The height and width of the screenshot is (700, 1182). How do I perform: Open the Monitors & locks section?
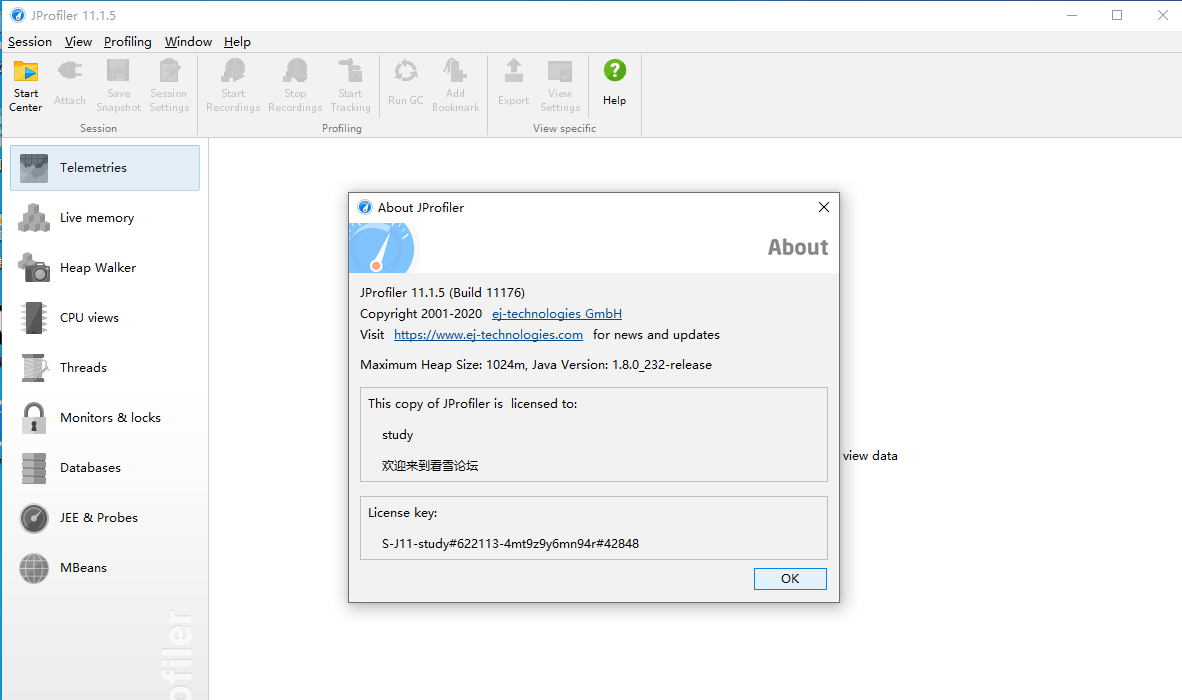pos(105,417)
